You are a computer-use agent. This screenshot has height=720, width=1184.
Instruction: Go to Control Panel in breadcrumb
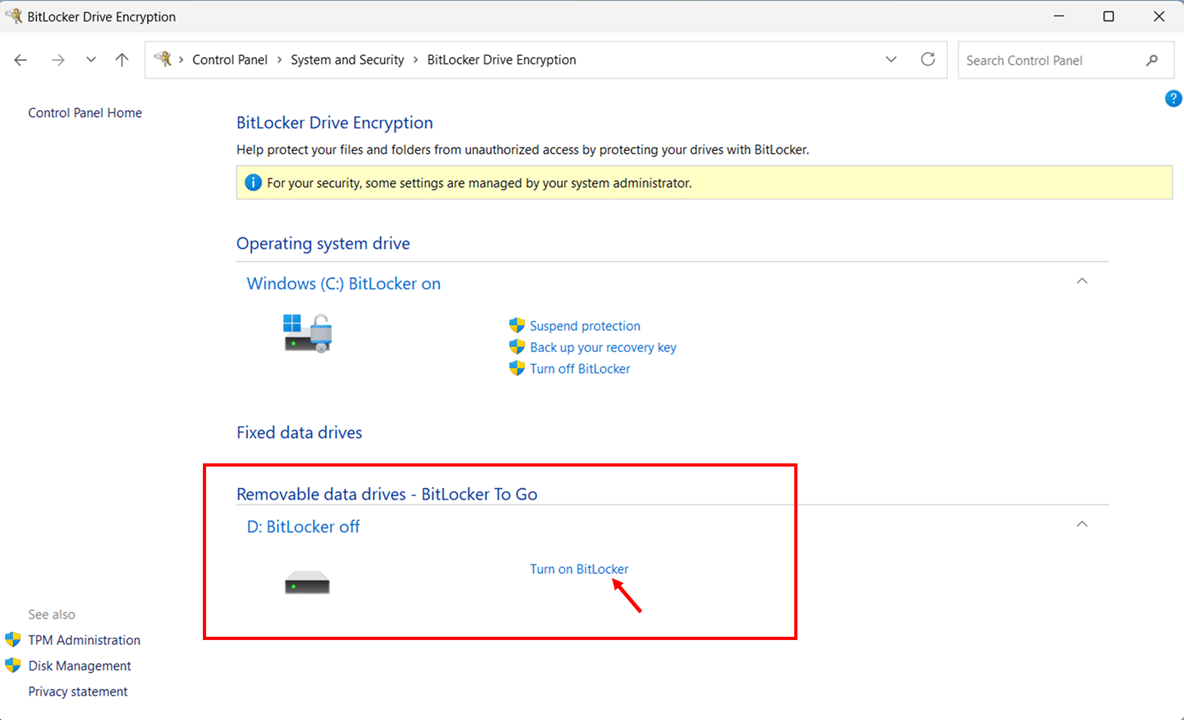230,60
